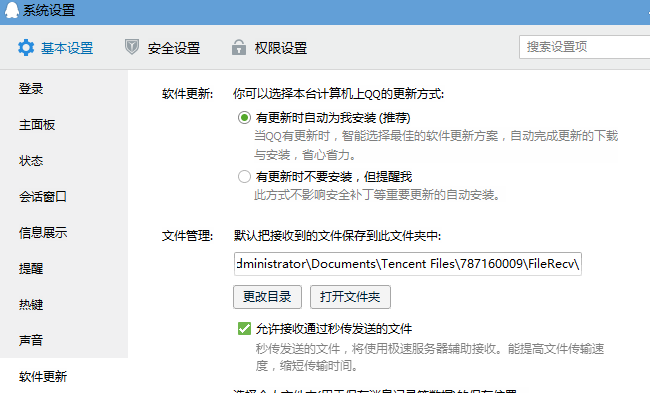Image resolution: width=650 pixels, height=393 pixels.
Task: Focus the 搜索设置项 search box
Action: pos(585,47)
